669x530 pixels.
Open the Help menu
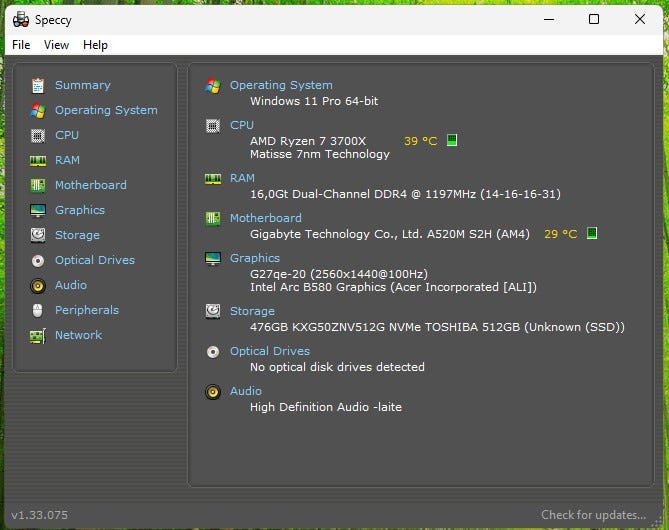[95, 45]
